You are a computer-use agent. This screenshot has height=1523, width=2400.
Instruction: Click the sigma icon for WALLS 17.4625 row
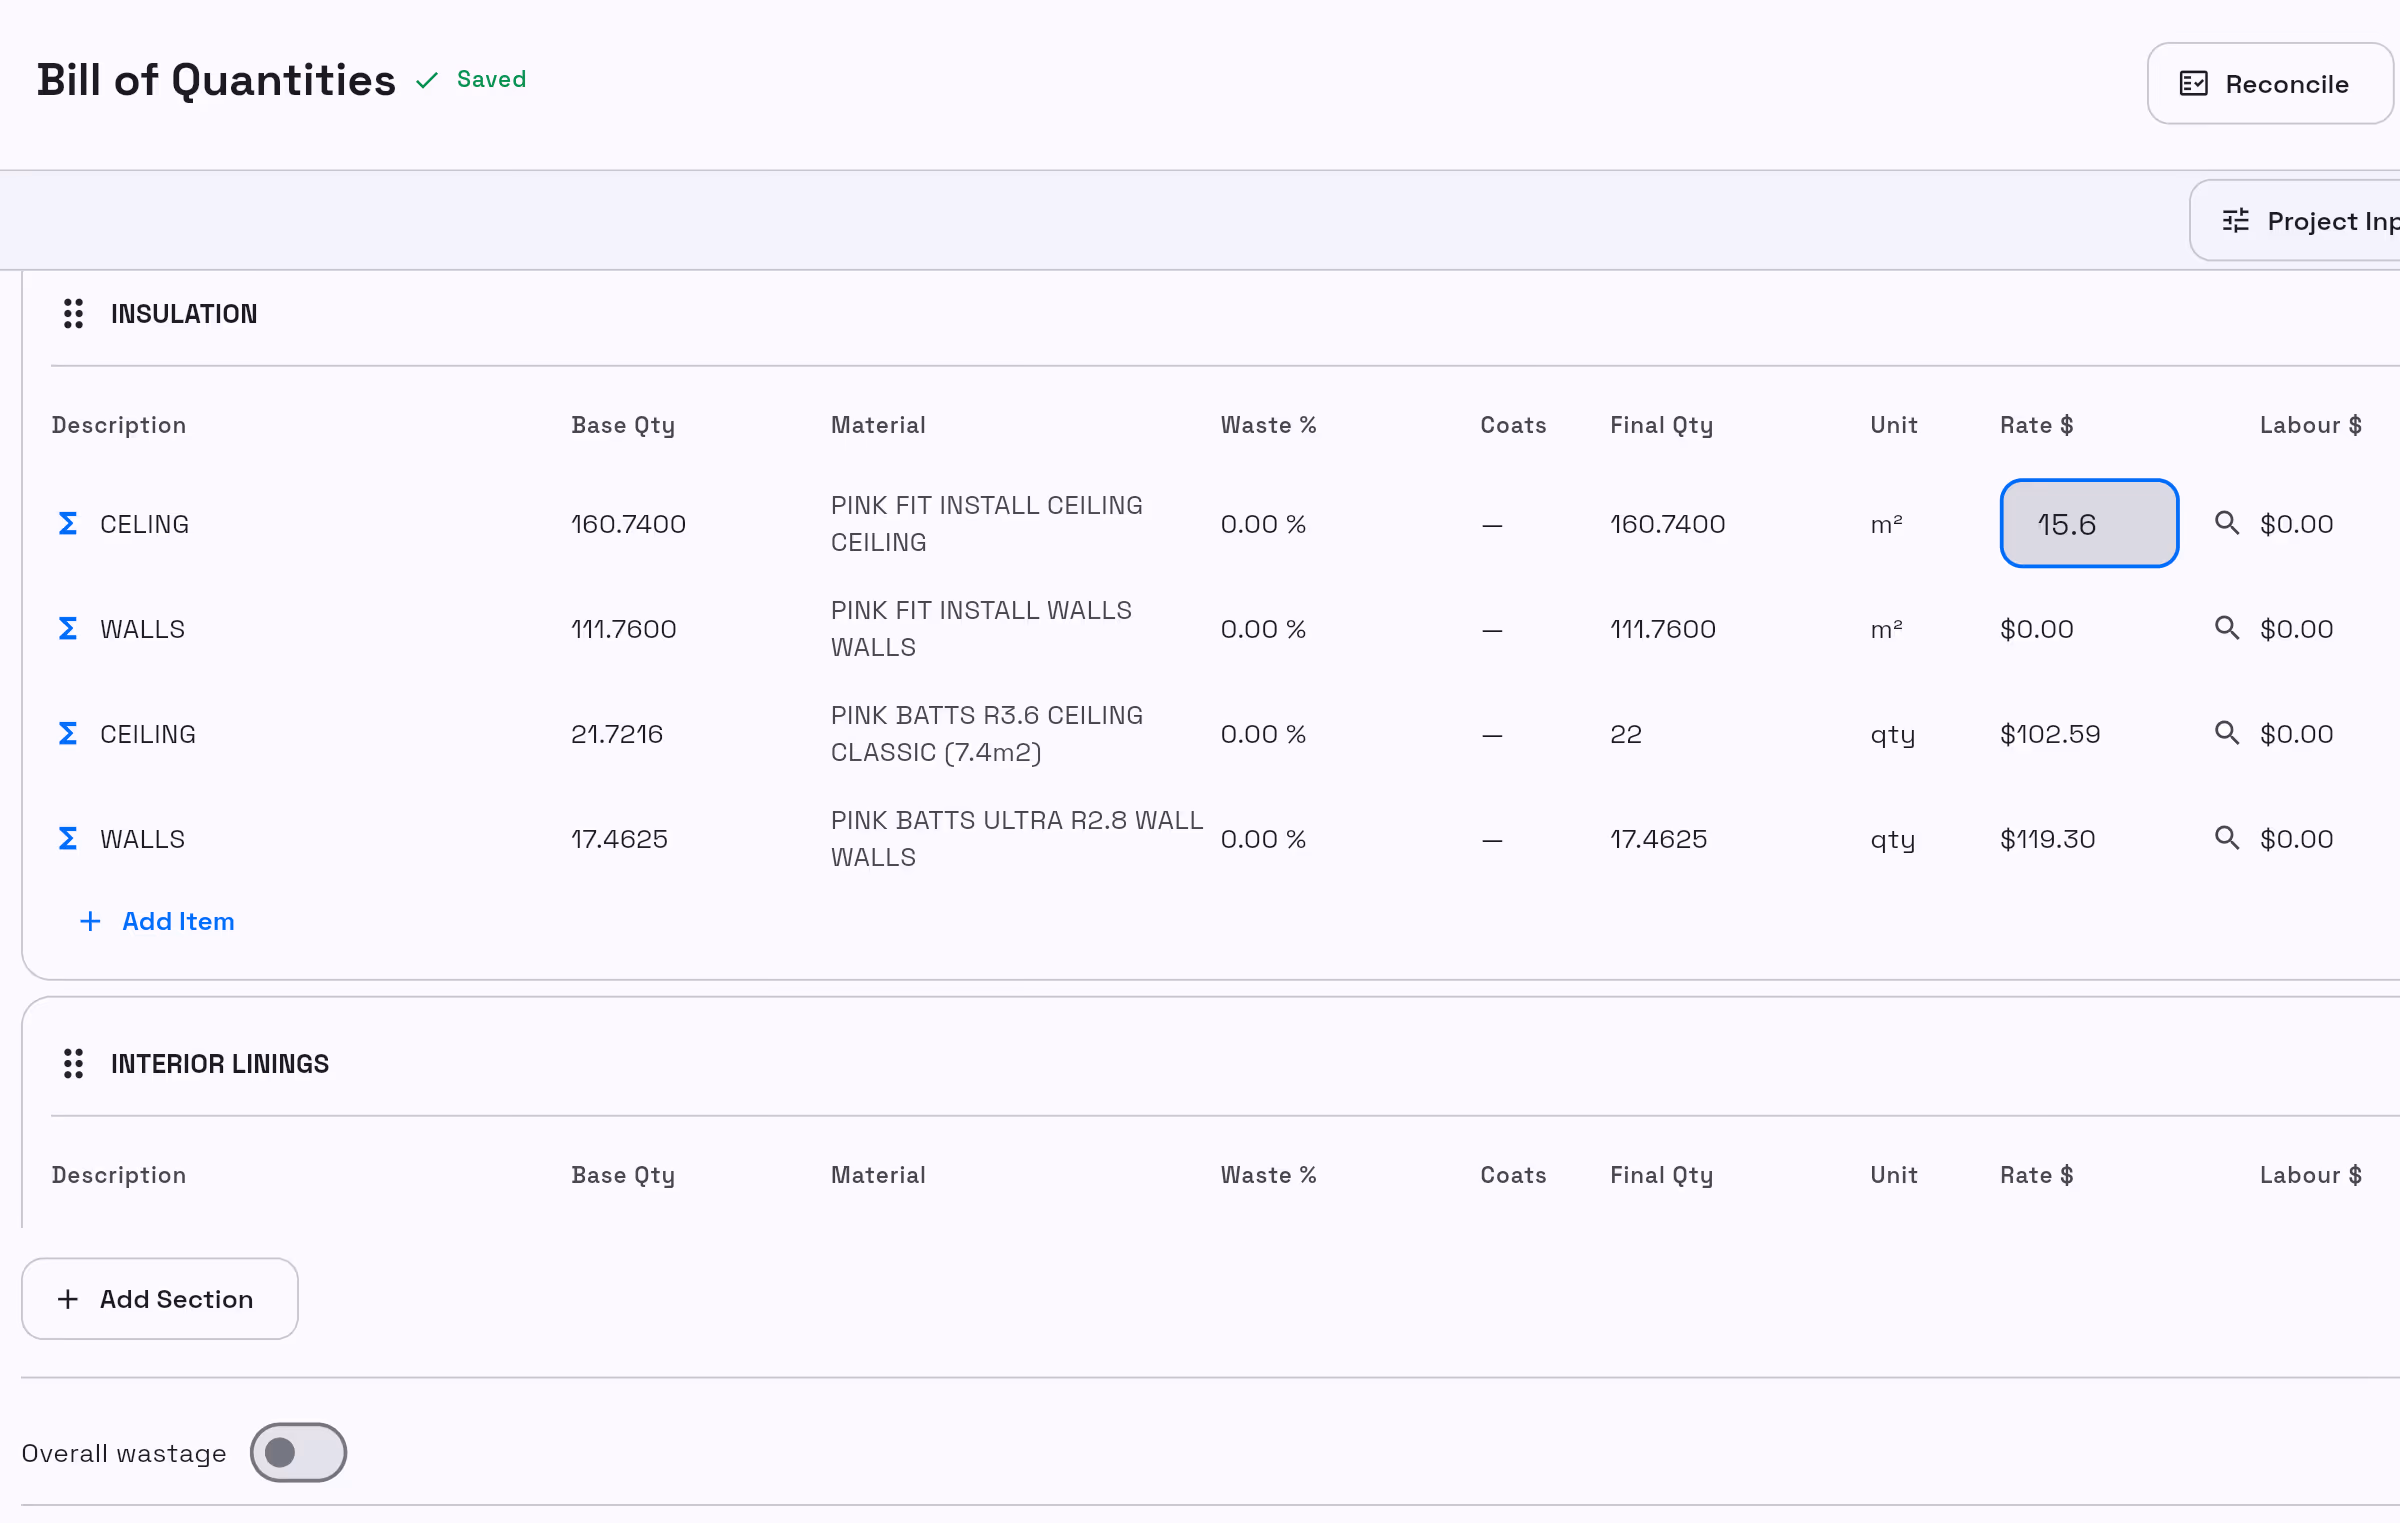(68, 839)
